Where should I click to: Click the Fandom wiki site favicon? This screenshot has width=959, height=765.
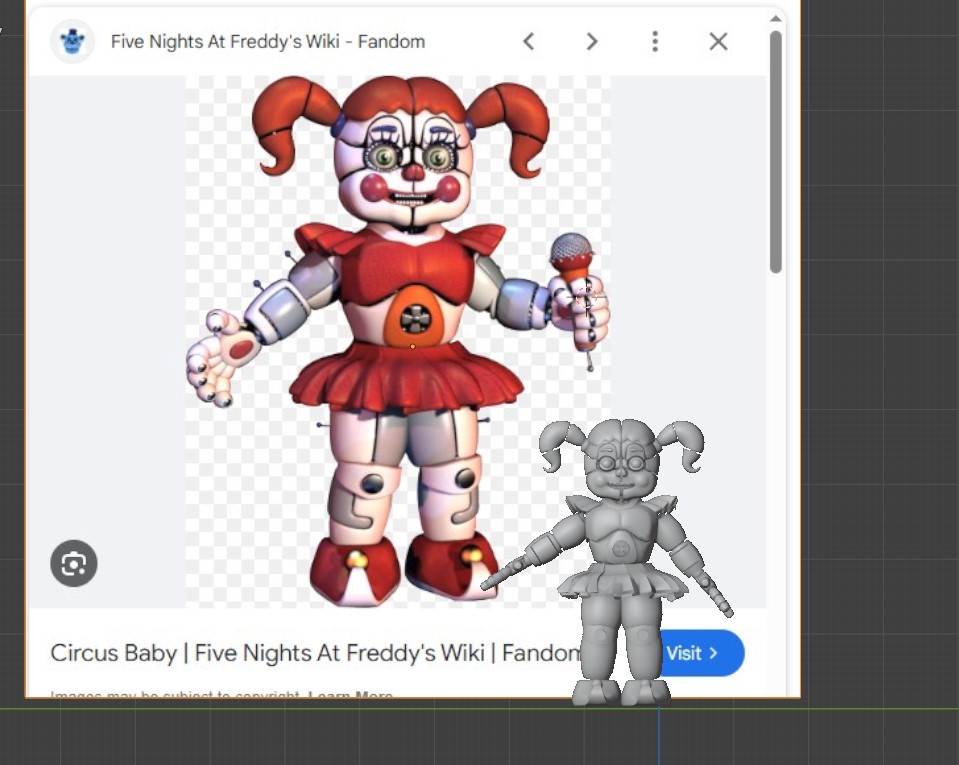pyautogui.click(x=72, y=42)
